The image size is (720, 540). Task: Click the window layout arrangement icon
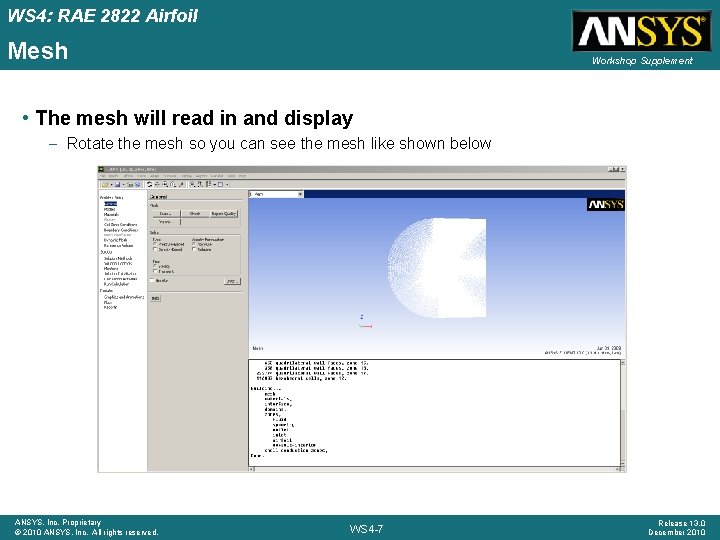coord(209,185)
